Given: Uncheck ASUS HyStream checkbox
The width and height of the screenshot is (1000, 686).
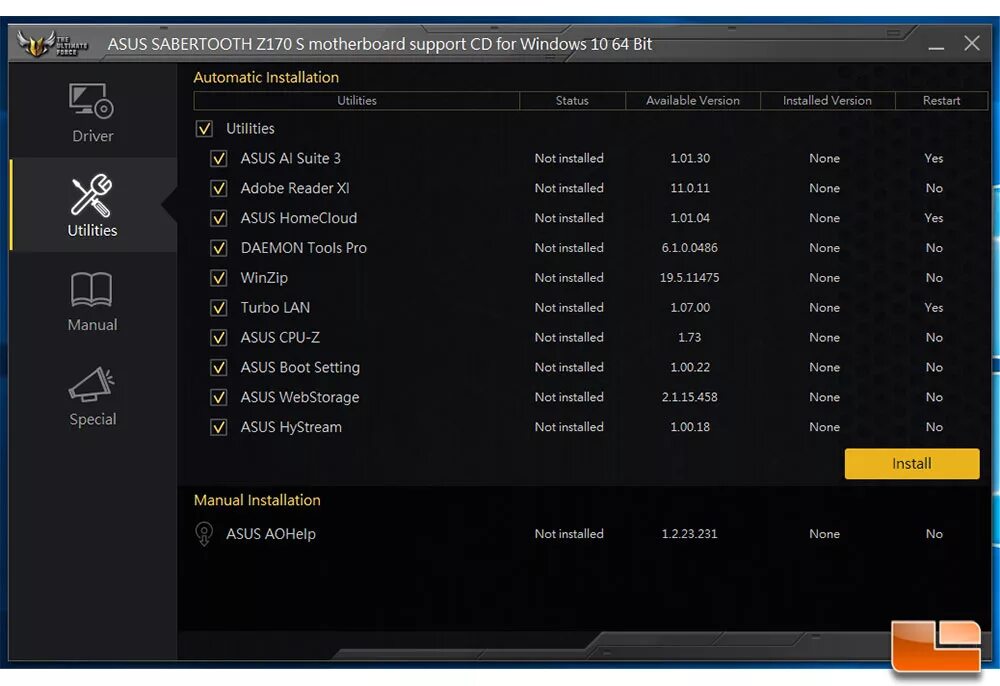Looking at the screenshot, I should pyautogui.click(x=219, y=427).
